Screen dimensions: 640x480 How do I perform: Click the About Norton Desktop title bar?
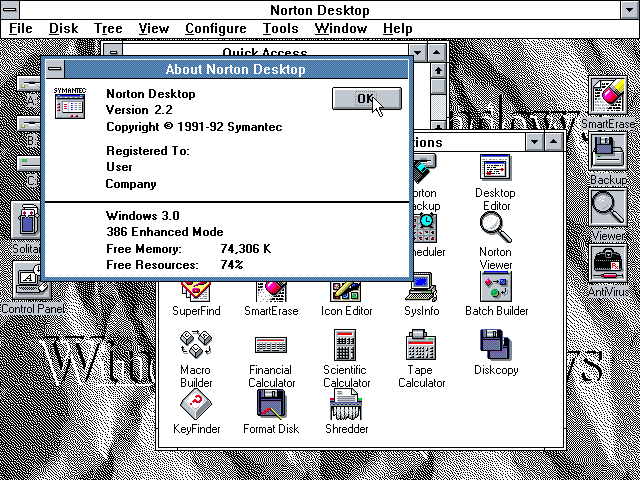236,69
